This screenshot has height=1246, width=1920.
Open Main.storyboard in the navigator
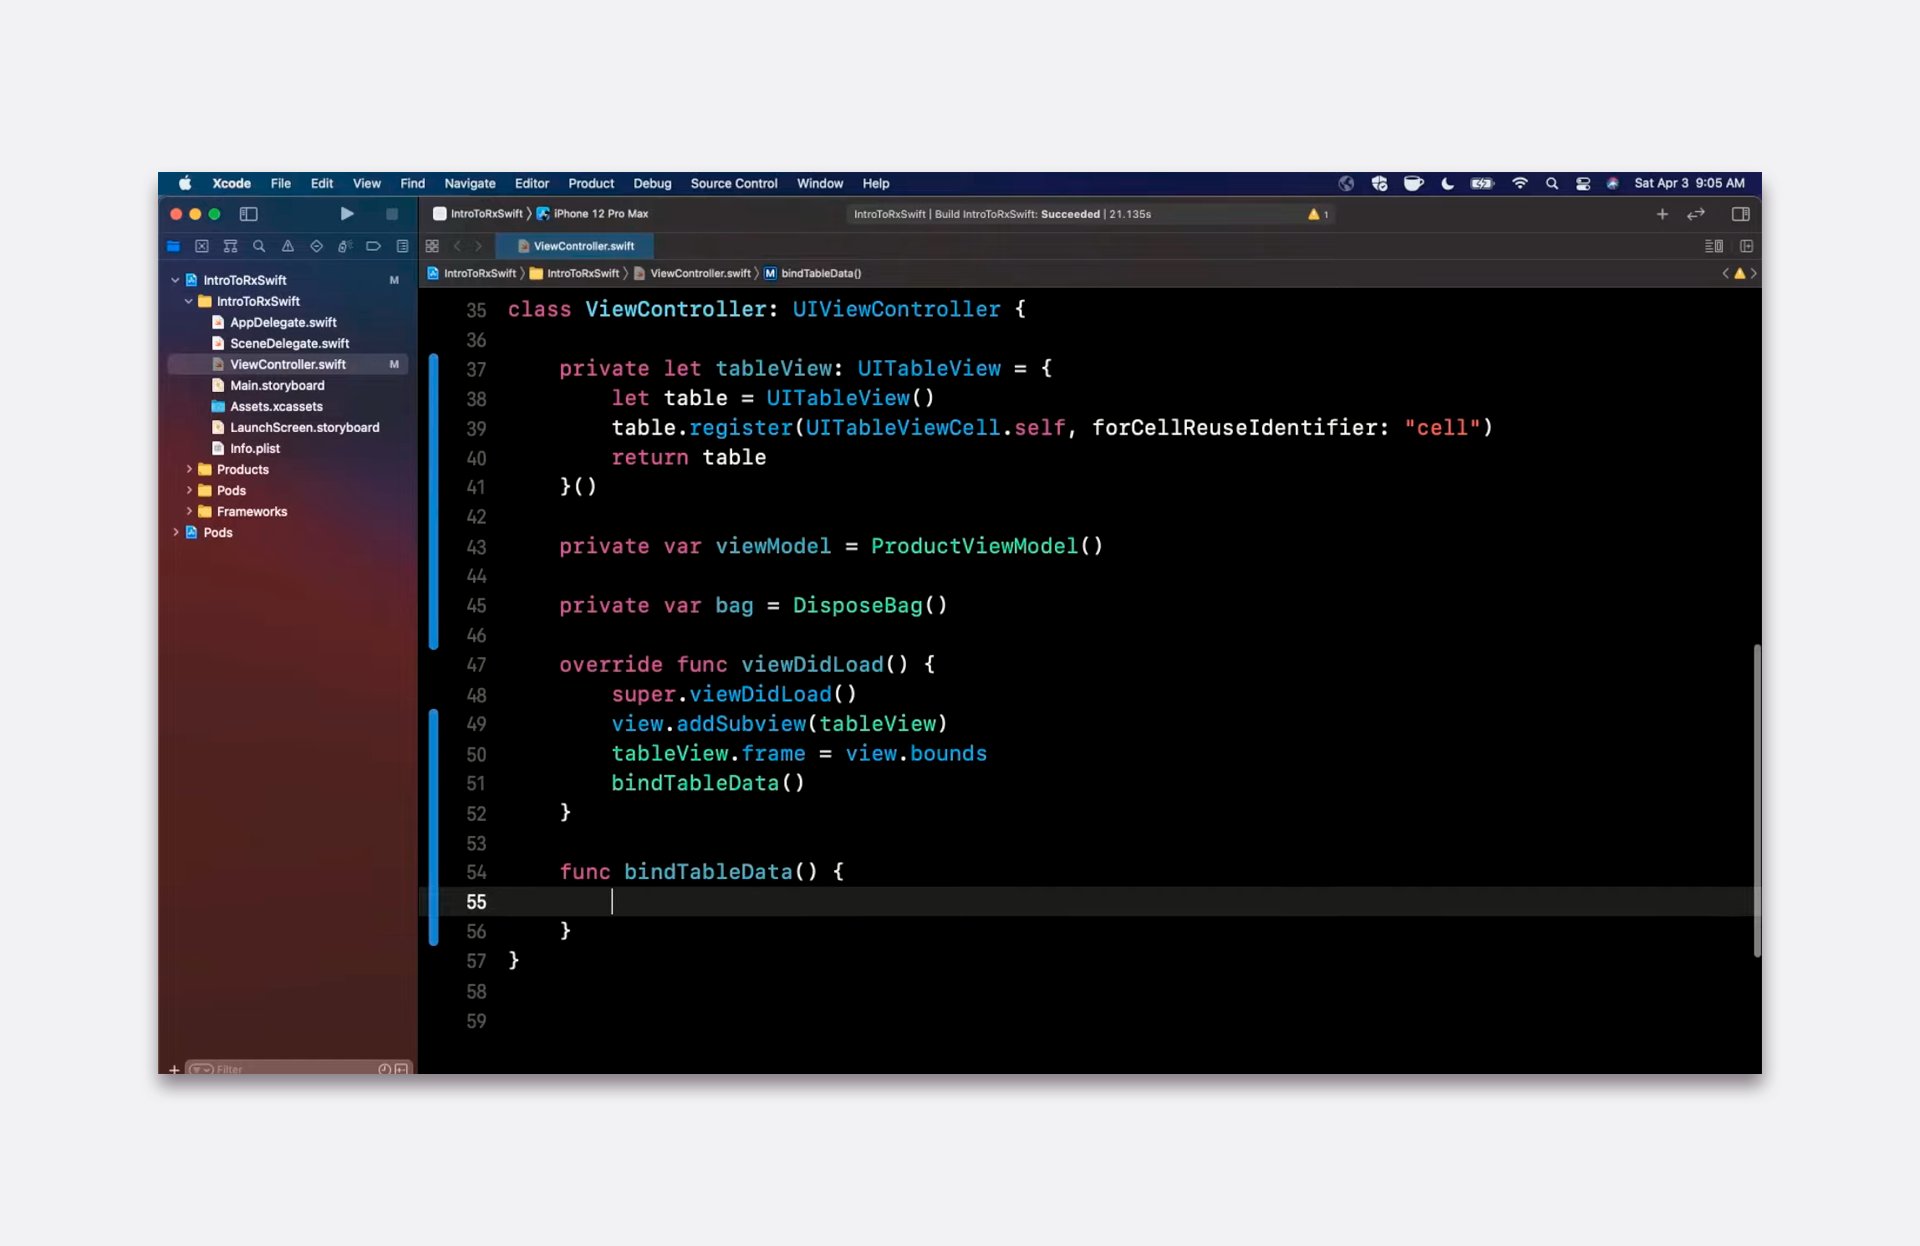[x=277, y=385]
